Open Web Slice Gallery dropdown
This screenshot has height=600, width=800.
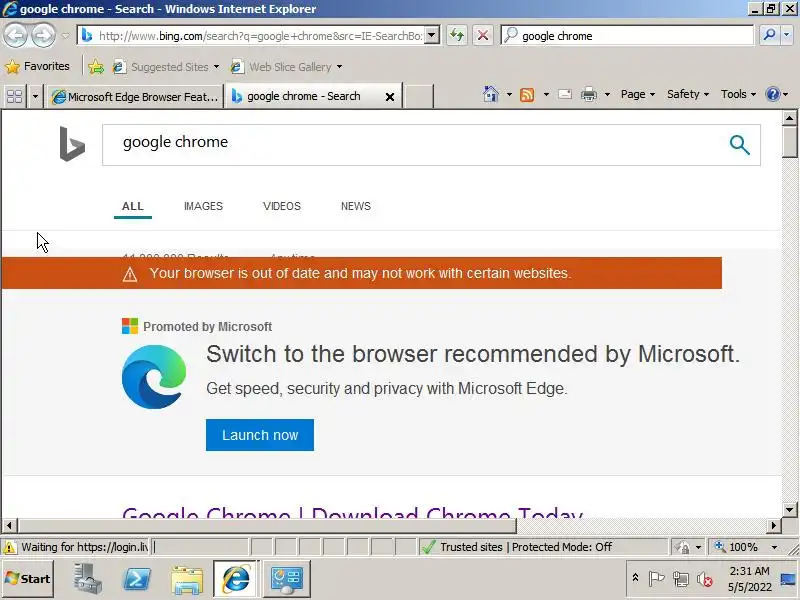pyautogui.click(x=286, y=67)
